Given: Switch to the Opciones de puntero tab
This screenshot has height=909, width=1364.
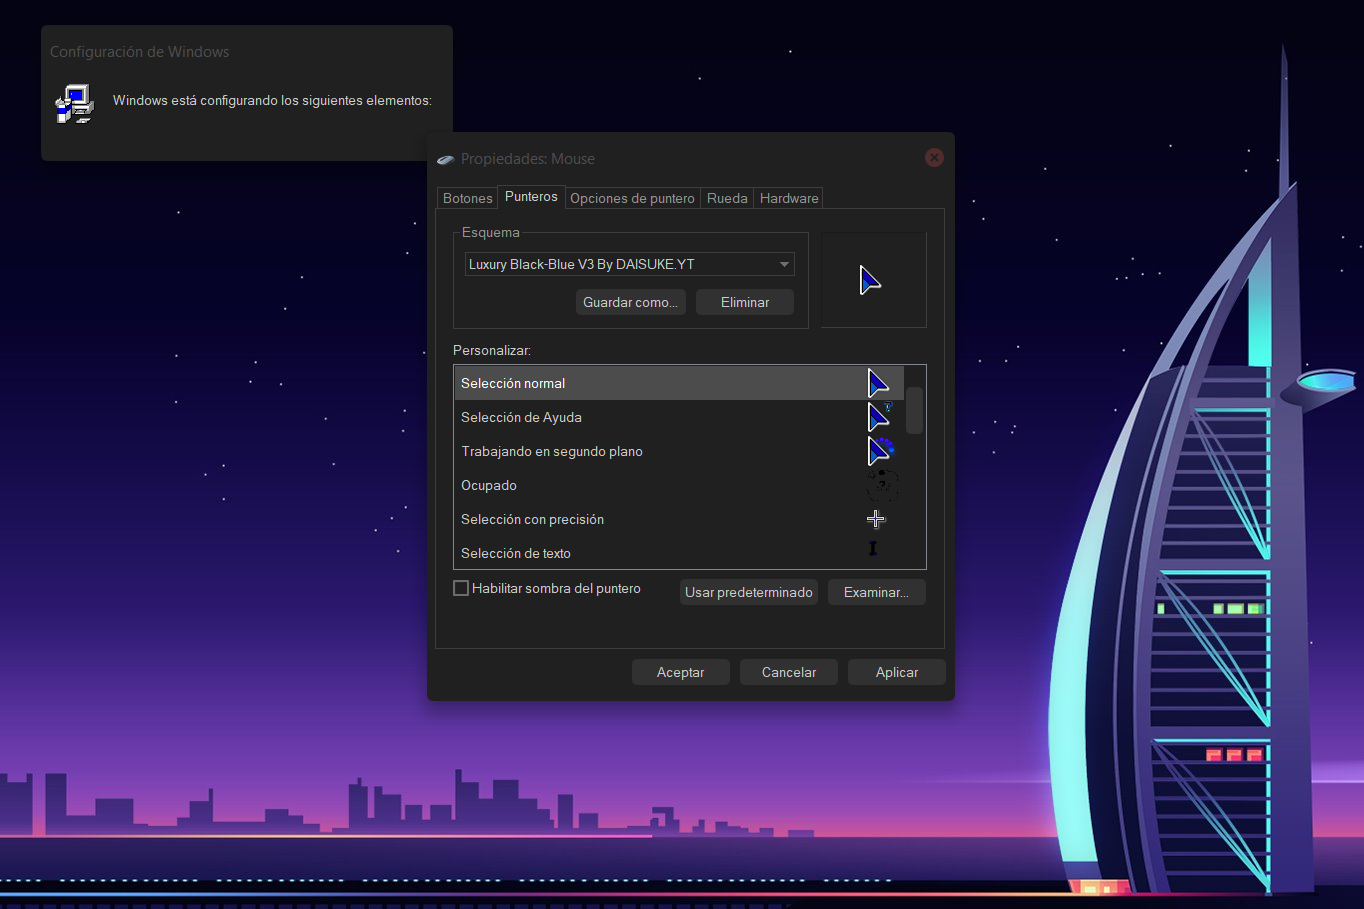Looking at the screenshot, I should pyautogui.click(x=632, y=198).
